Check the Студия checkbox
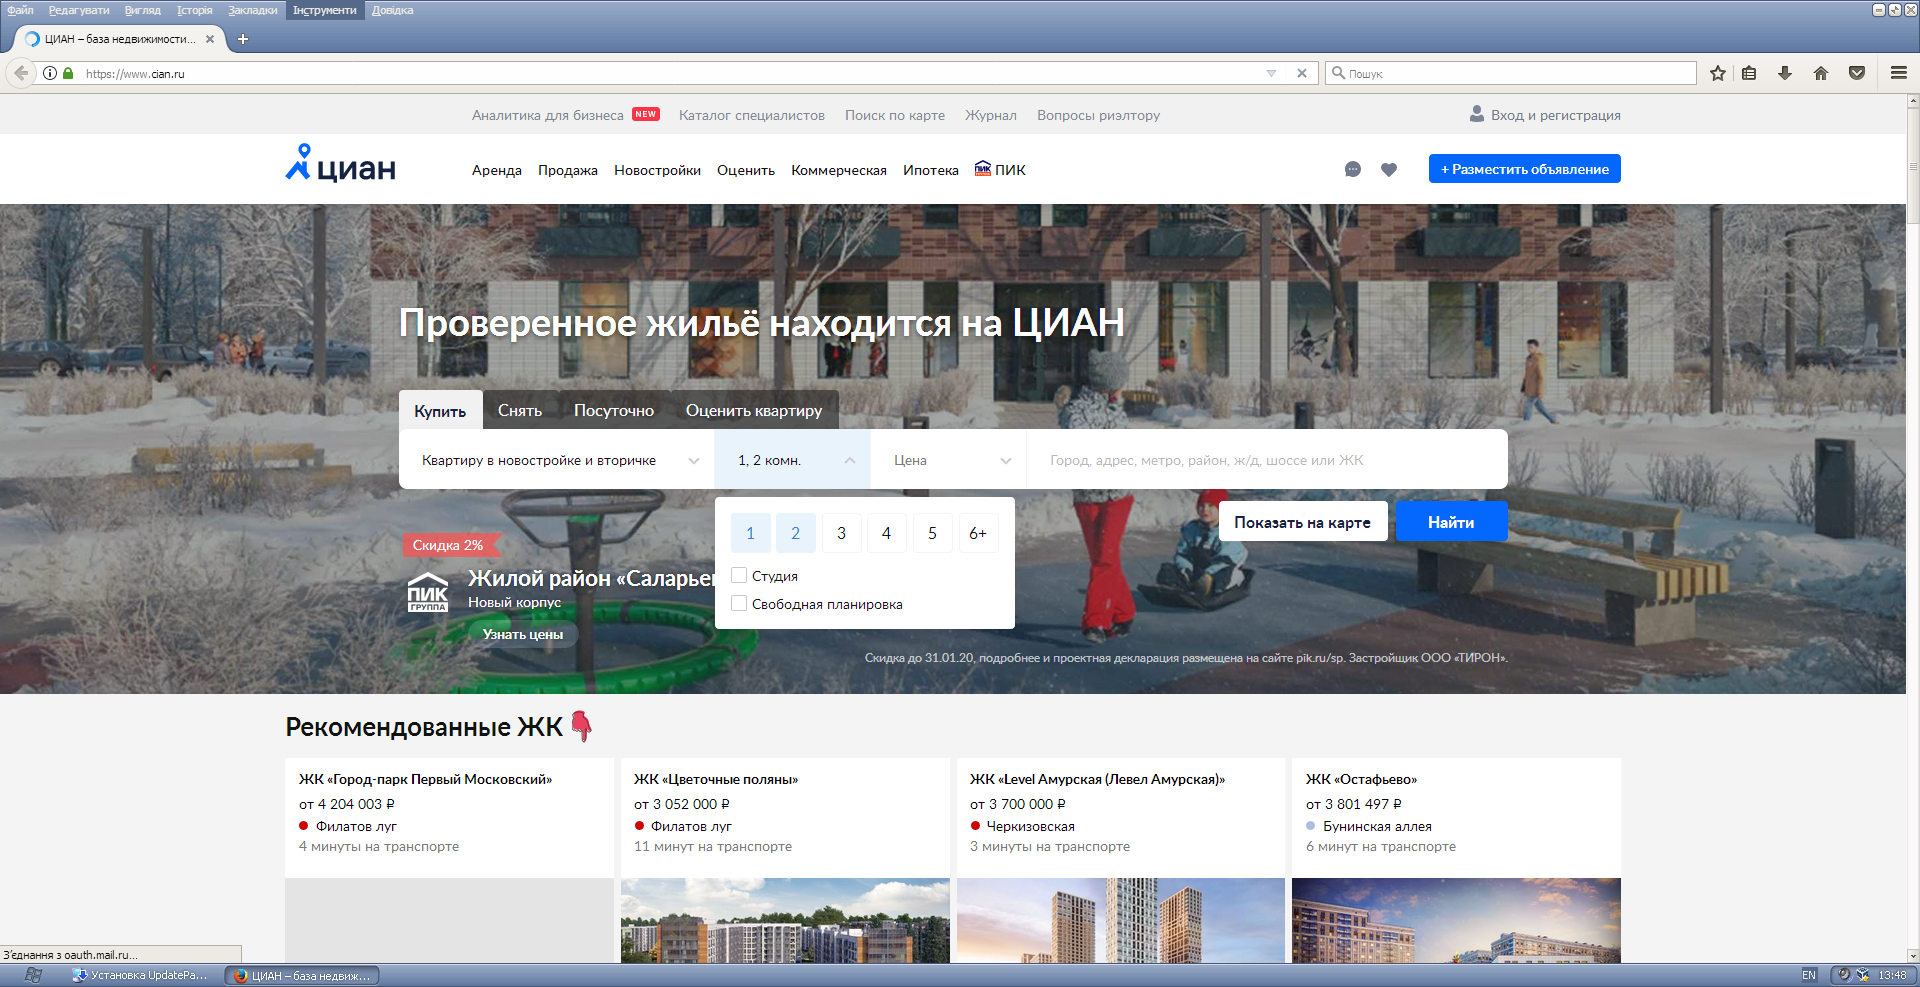The image size is (1920, 987). tap(739, 575)
